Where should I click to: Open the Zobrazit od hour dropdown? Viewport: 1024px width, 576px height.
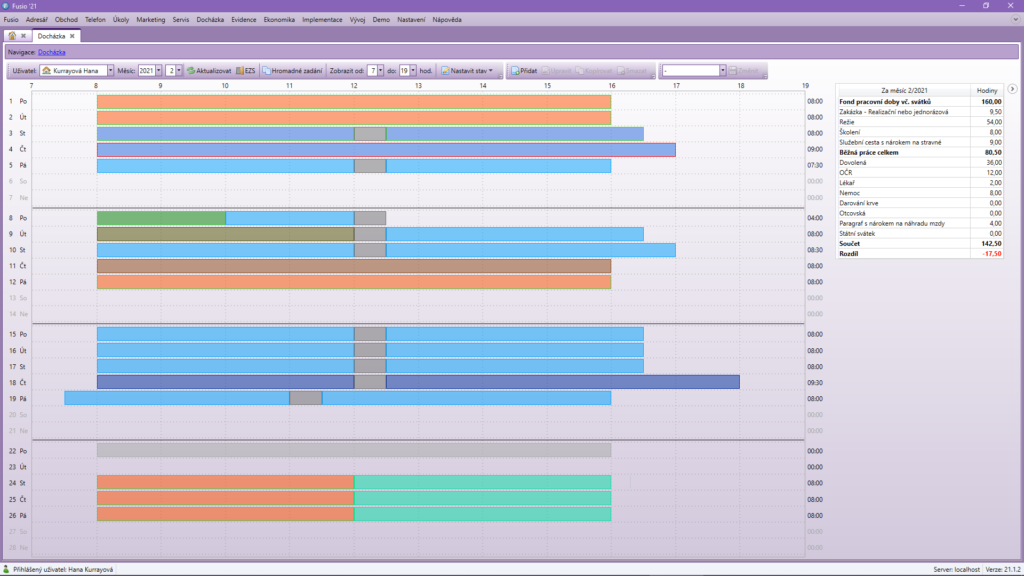[x=380, y=71]
